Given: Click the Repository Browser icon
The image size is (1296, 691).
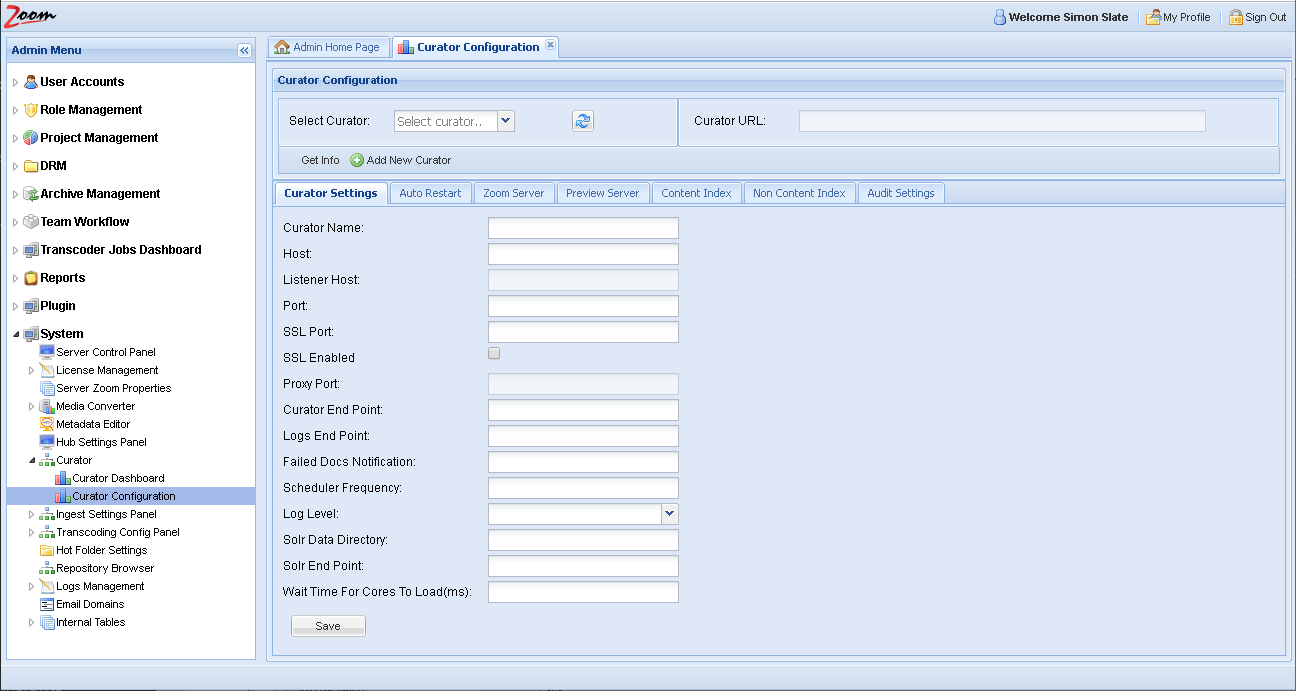Looking at the screenshot, I should click(47, 568).
